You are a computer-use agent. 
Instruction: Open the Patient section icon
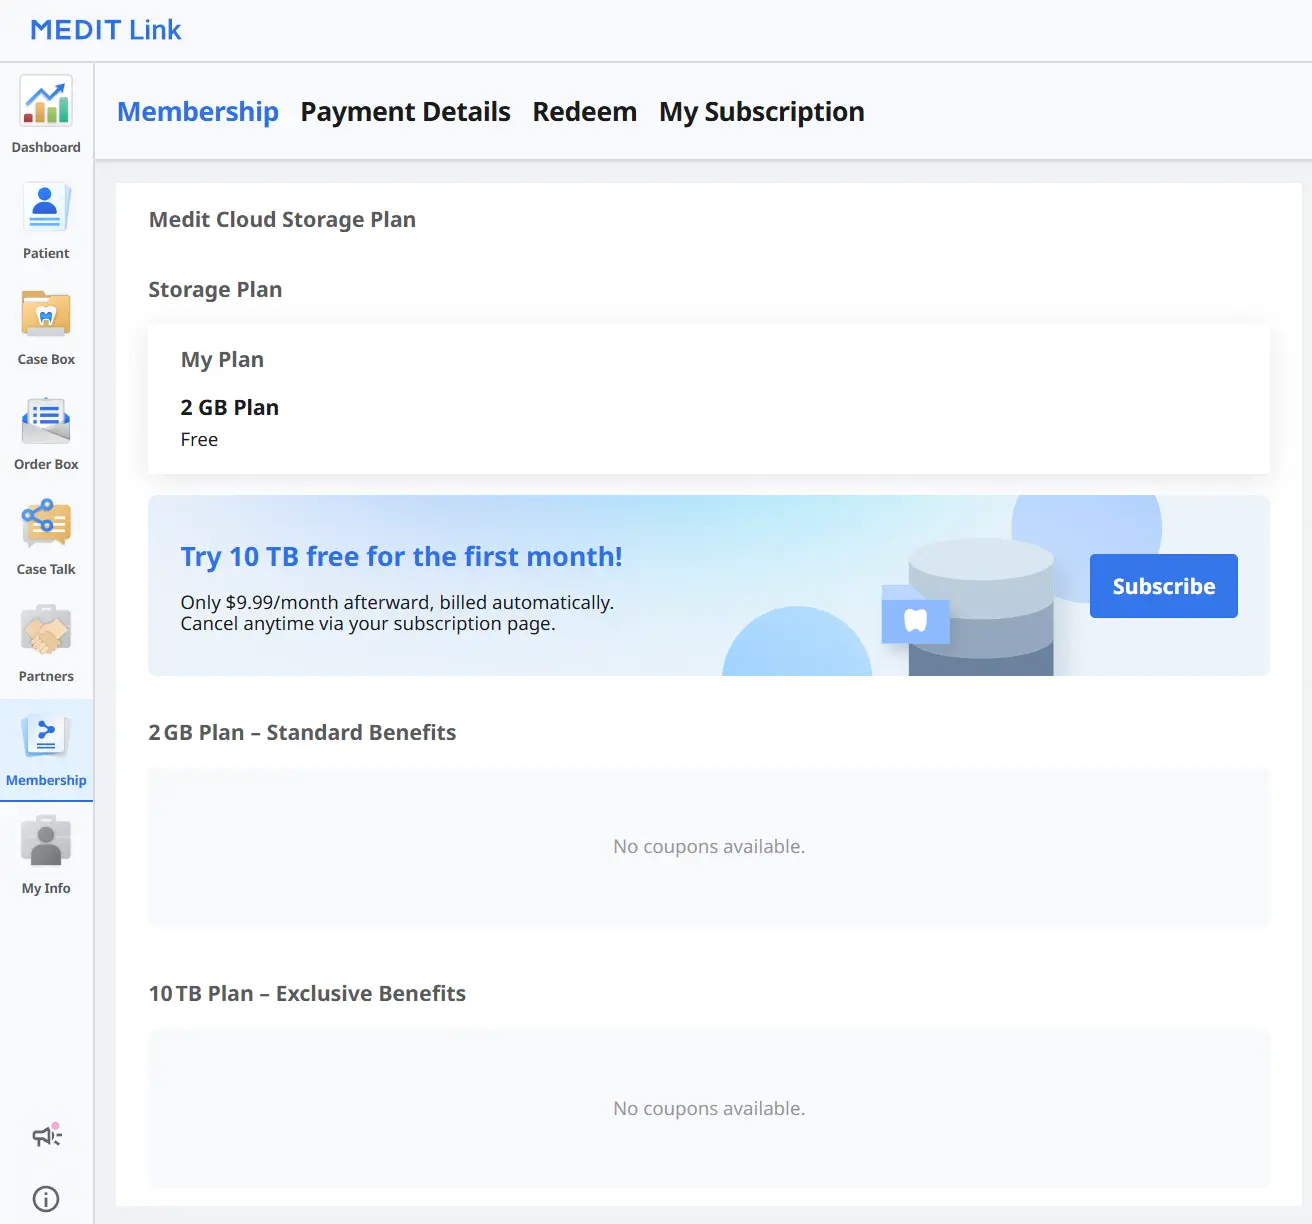click(x=46, y=207)
